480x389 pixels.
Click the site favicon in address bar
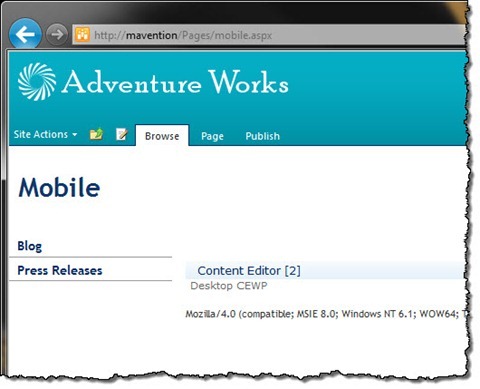[82, 34]
